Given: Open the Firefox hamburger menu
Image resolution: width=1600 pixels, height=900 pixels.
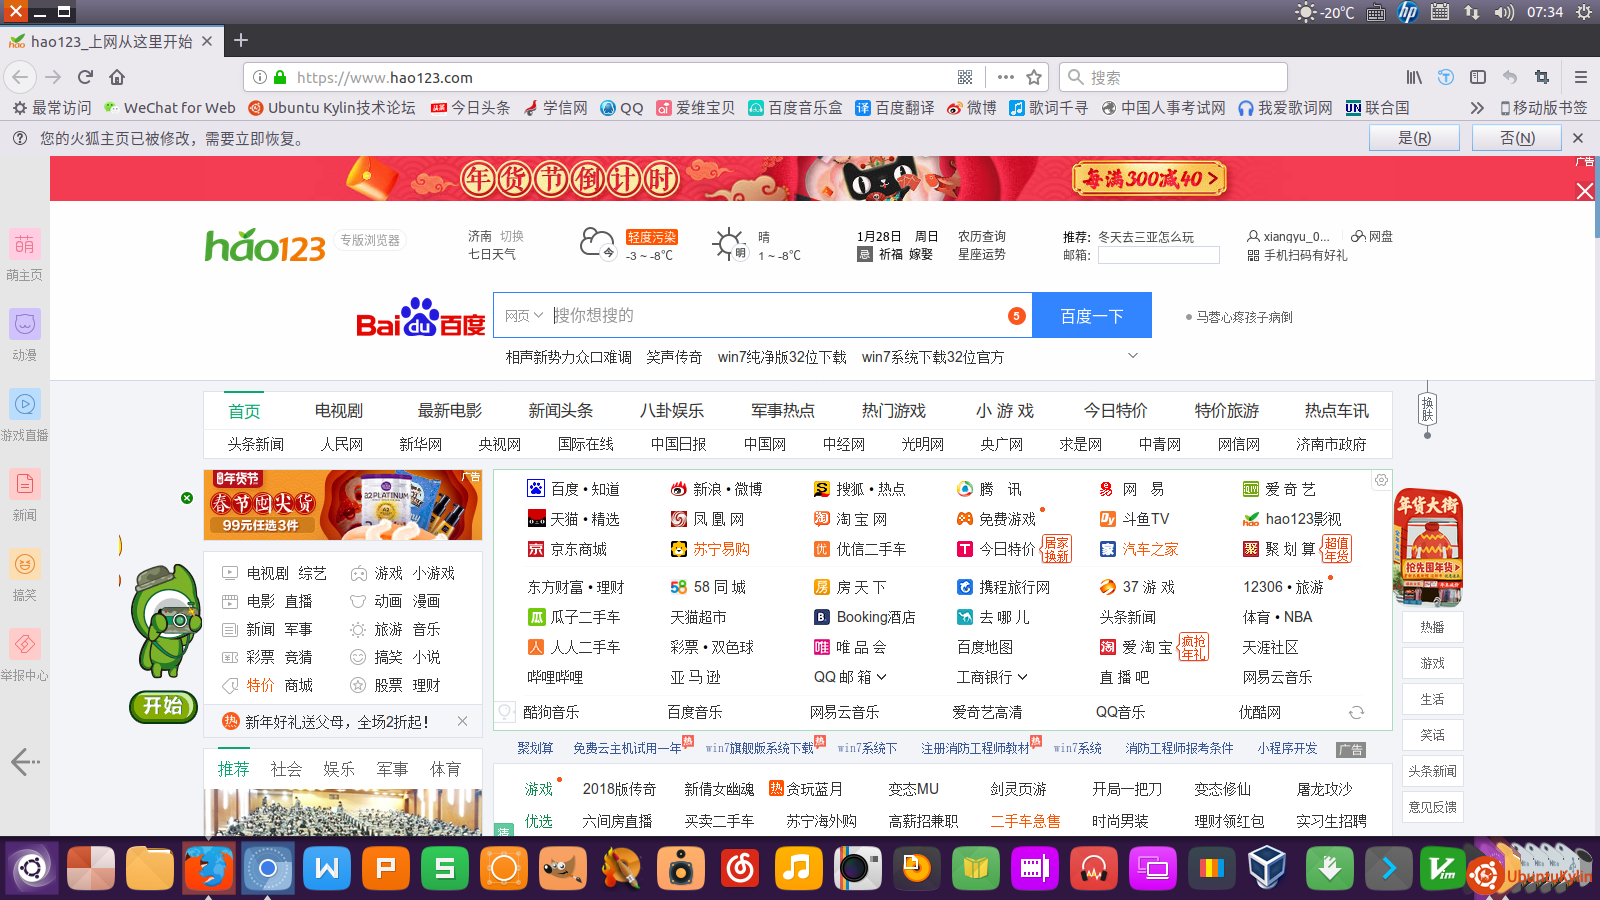Looking at the screenshot, I should click(x=1581, y=77).
